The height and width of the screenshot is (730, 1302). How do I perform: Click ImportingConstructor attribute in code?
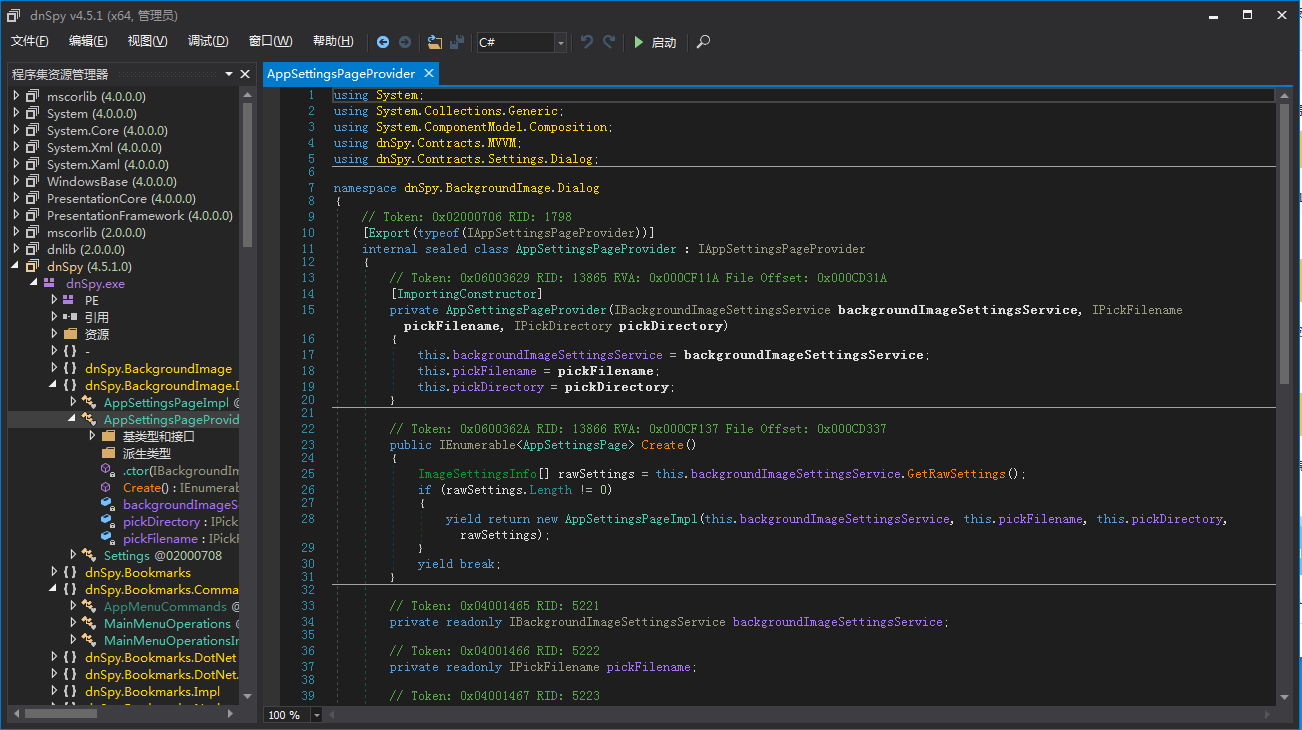[x=466, y=294]
